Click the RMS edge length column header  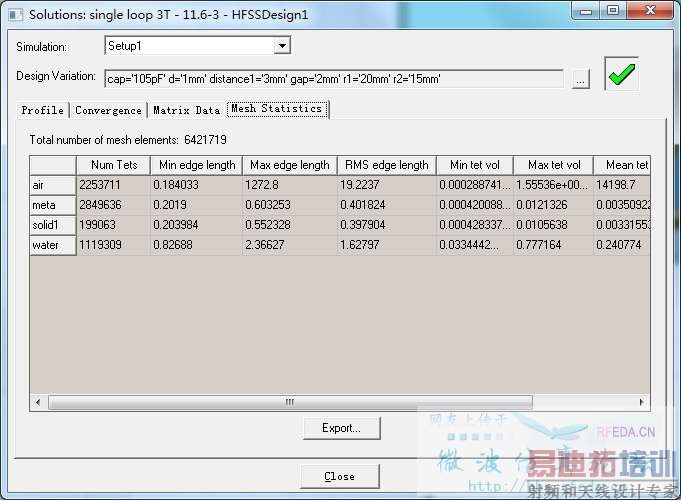[x=387, y=165]
